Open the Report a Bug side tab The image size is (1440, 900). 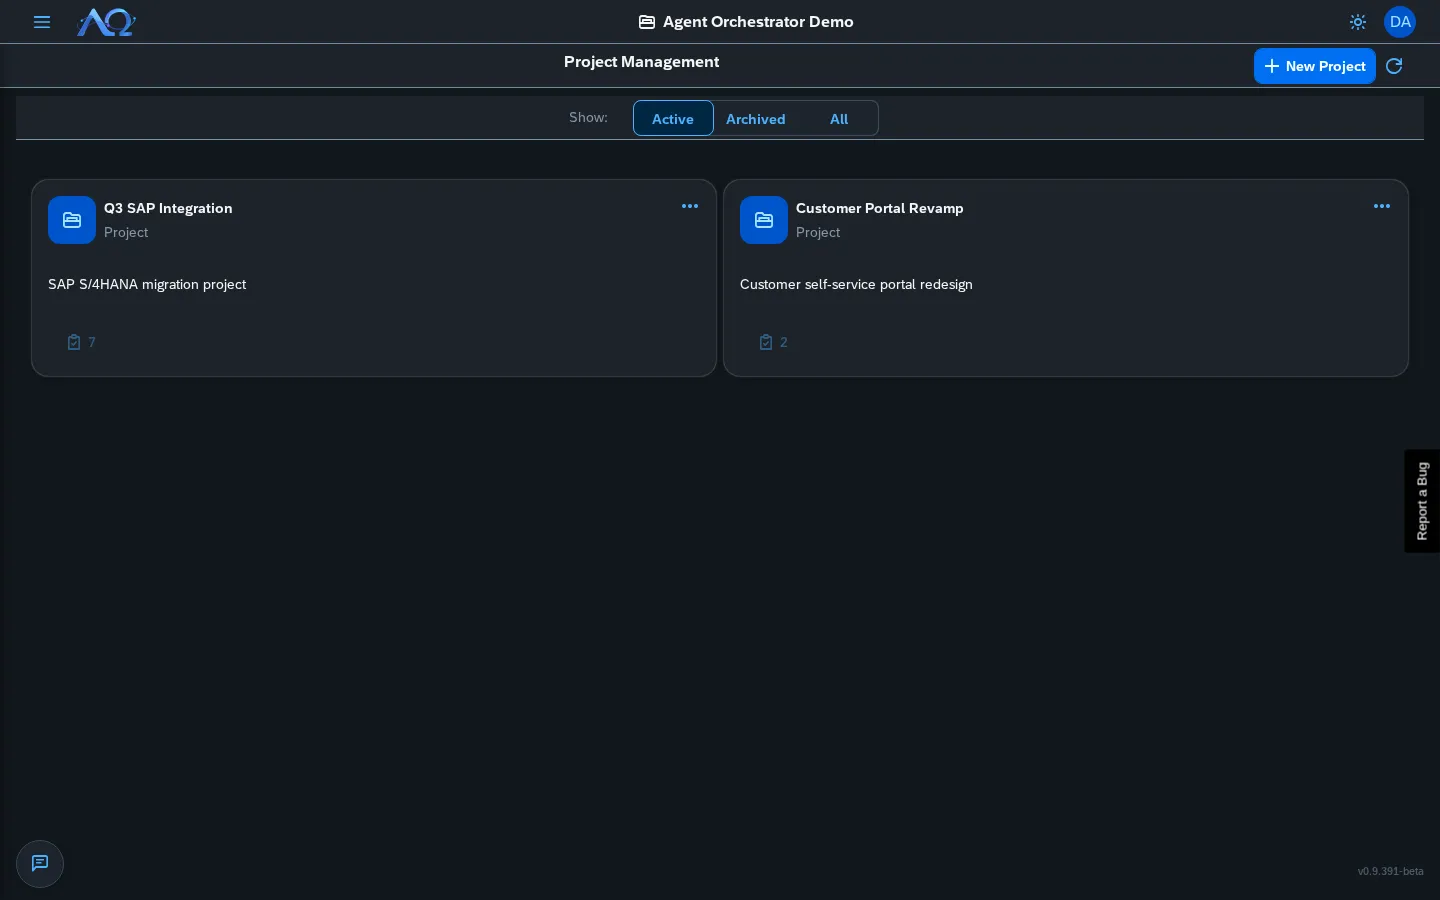click(x=1422, y=501)
